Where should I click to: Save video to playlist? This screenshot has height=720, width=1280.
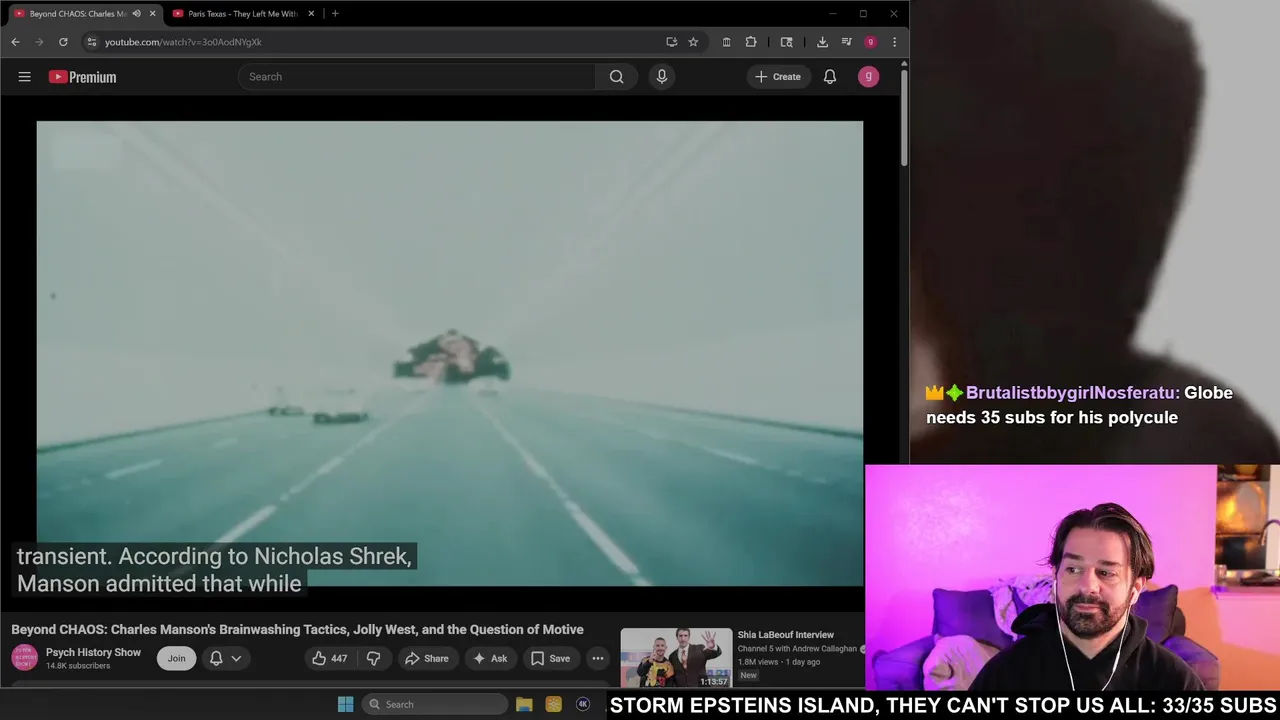(x=550, y=658)
